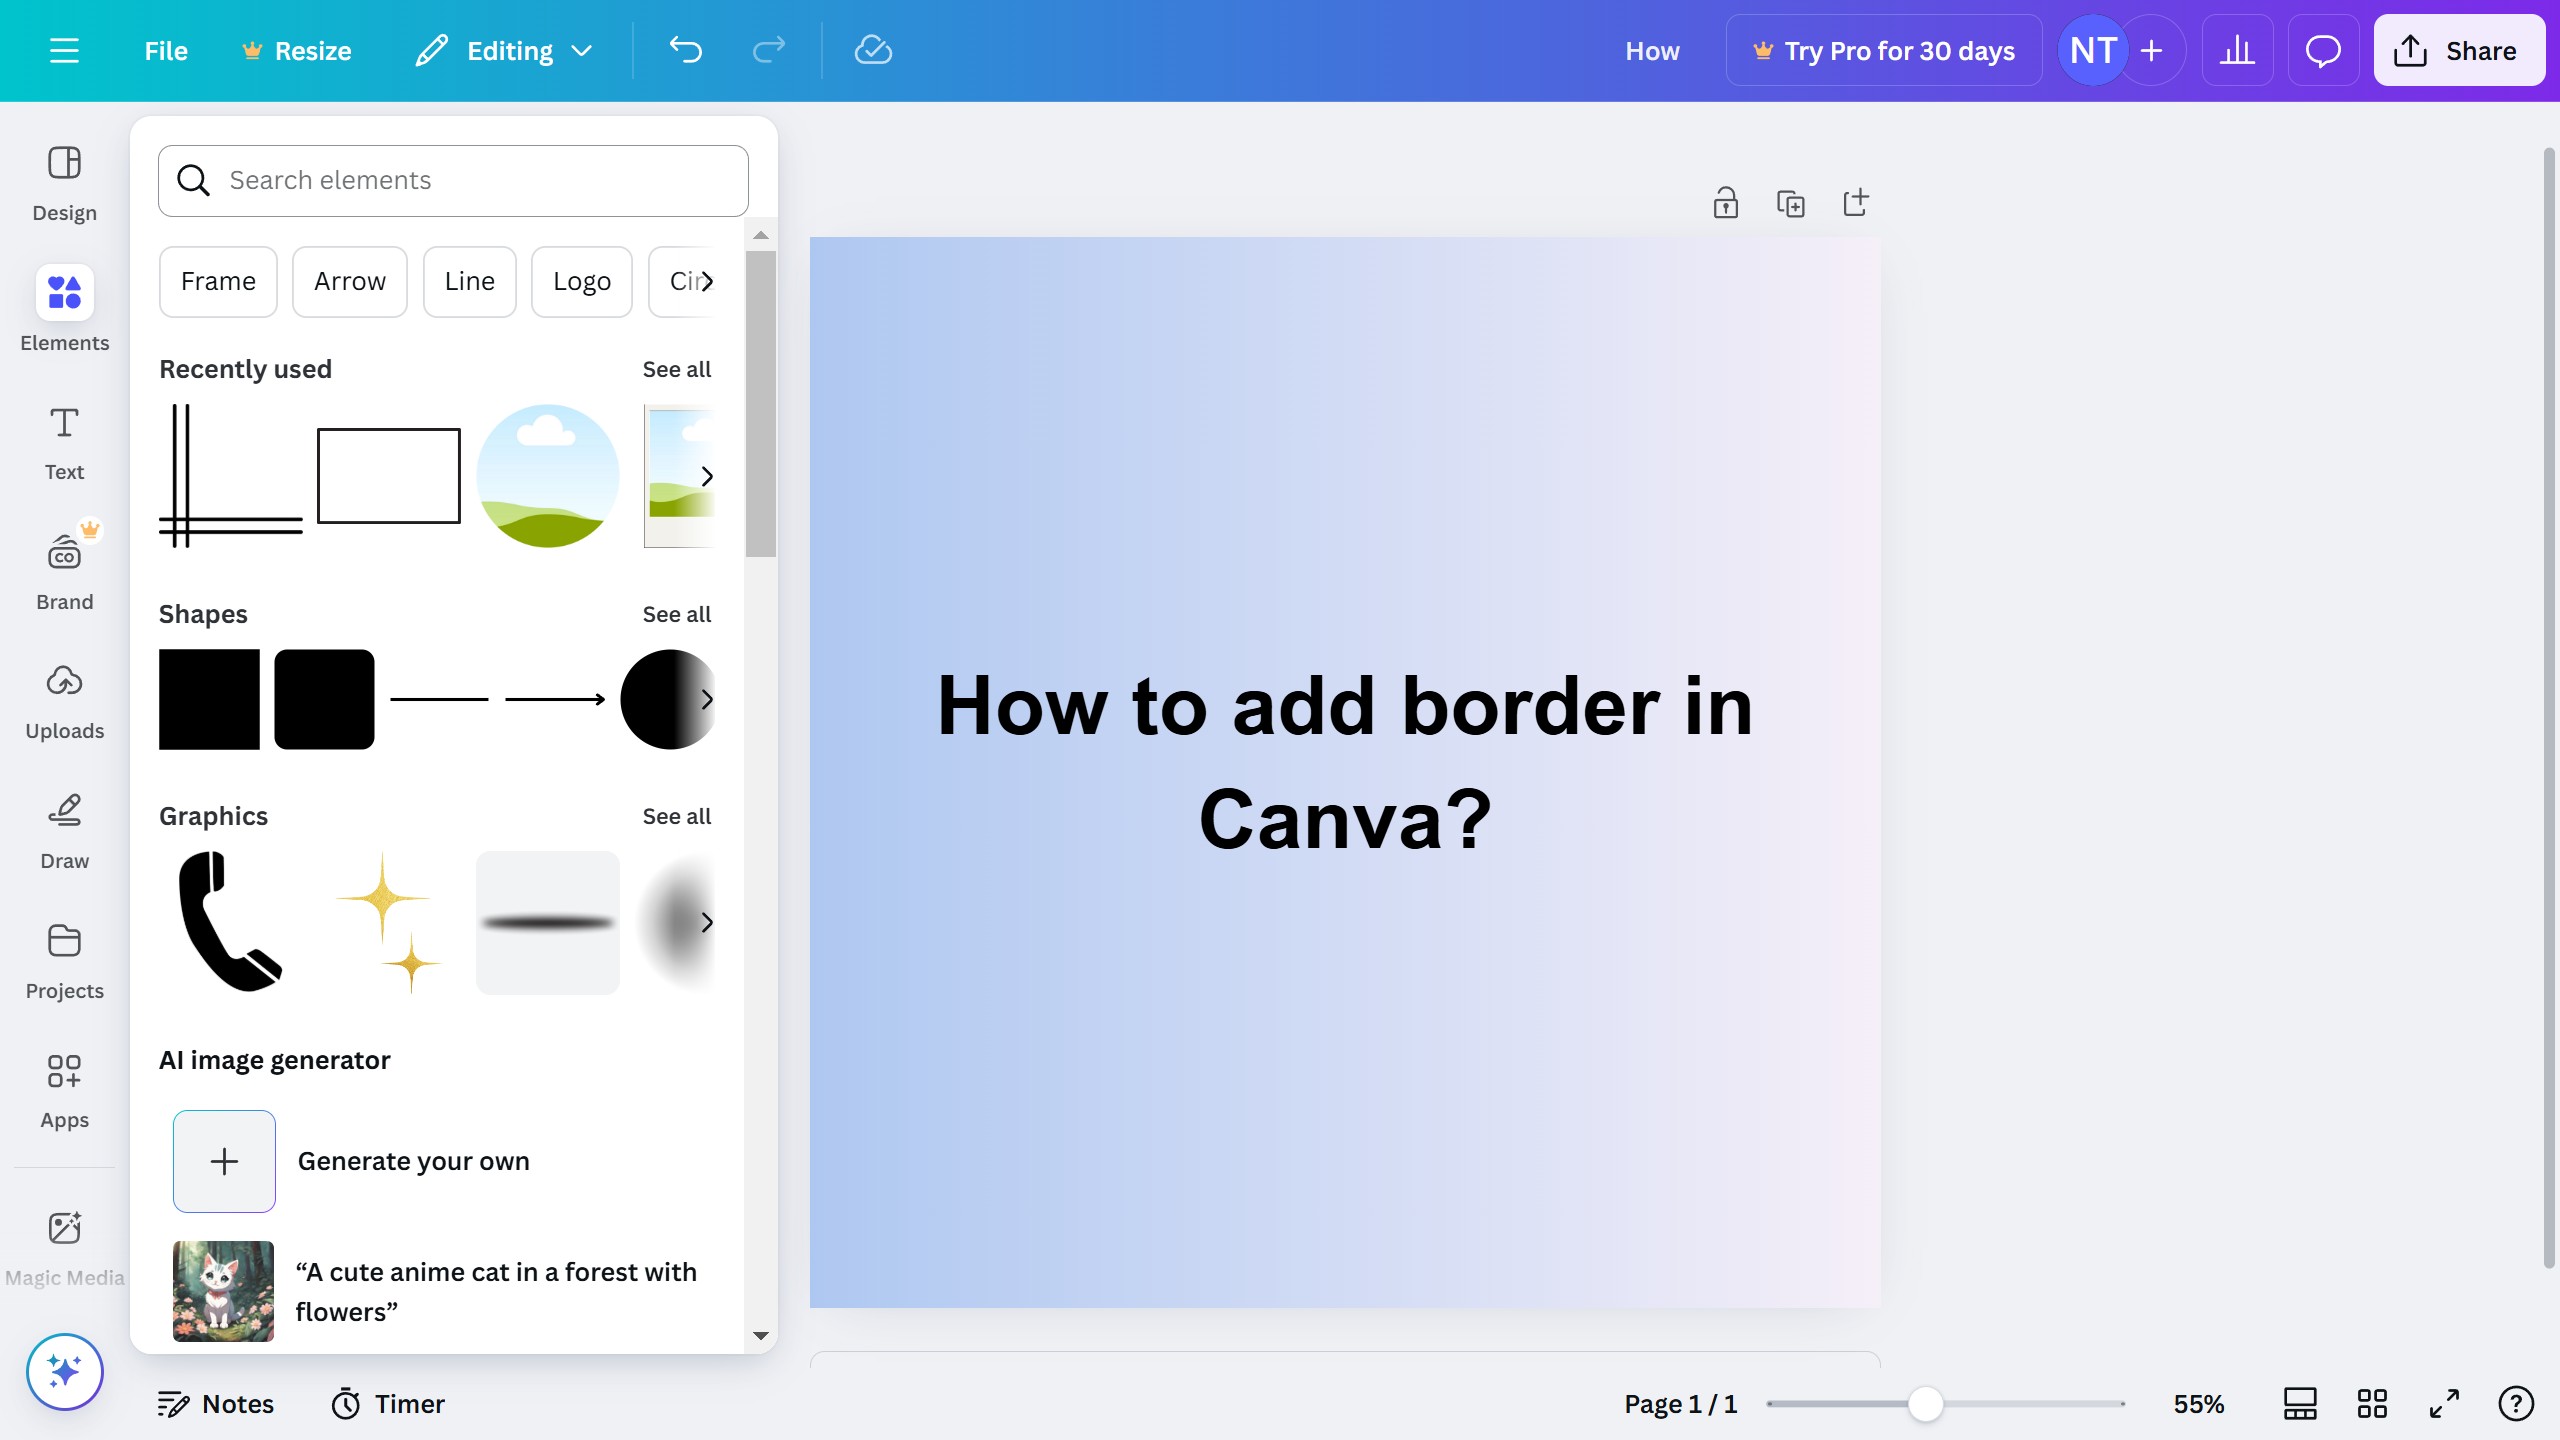Switch to the Text tab
Image resolution: width=2560 pixels, height=1440 pixels.
(x=64, y=442)
